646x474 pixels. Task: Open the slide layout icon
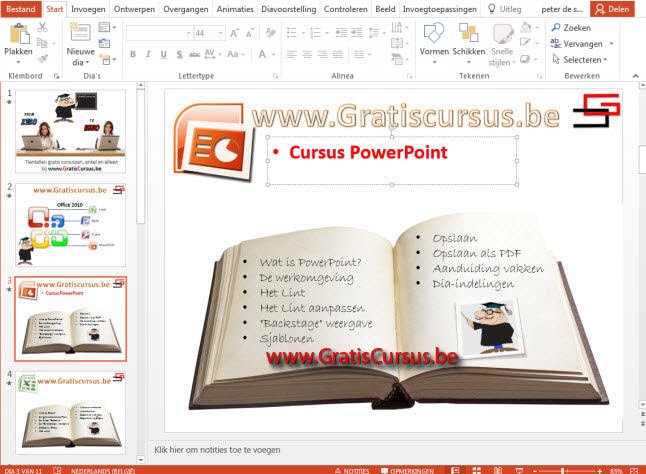[104, 28]
